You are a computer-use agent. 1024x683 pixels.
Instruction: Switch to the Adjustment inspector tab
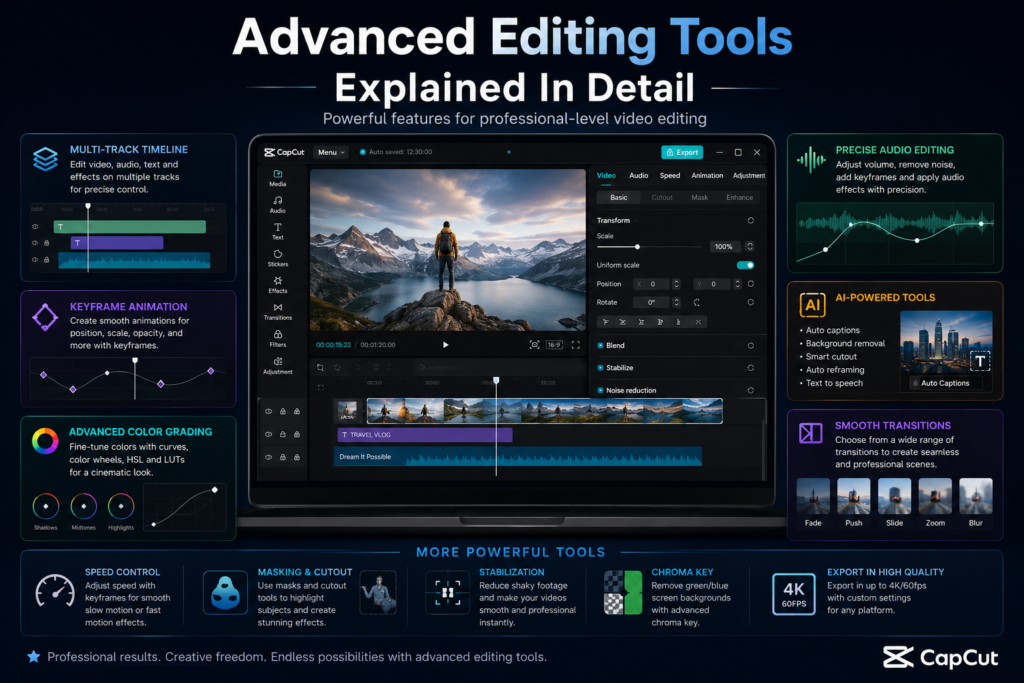(x=748, y=176)
